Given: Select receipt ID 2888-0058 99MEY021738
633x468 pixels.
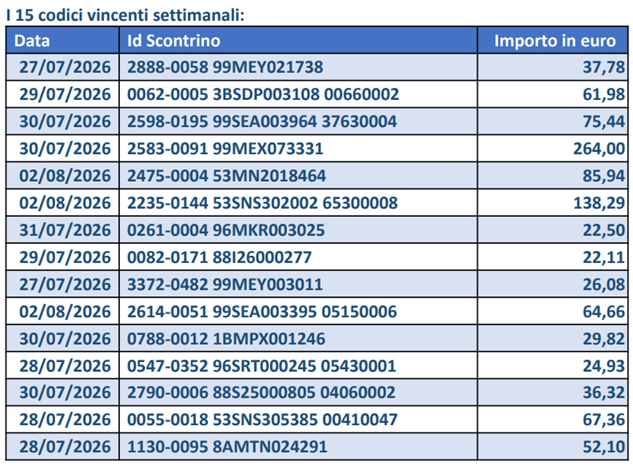Looking at the screenshot, I should (x=225, y=67).
